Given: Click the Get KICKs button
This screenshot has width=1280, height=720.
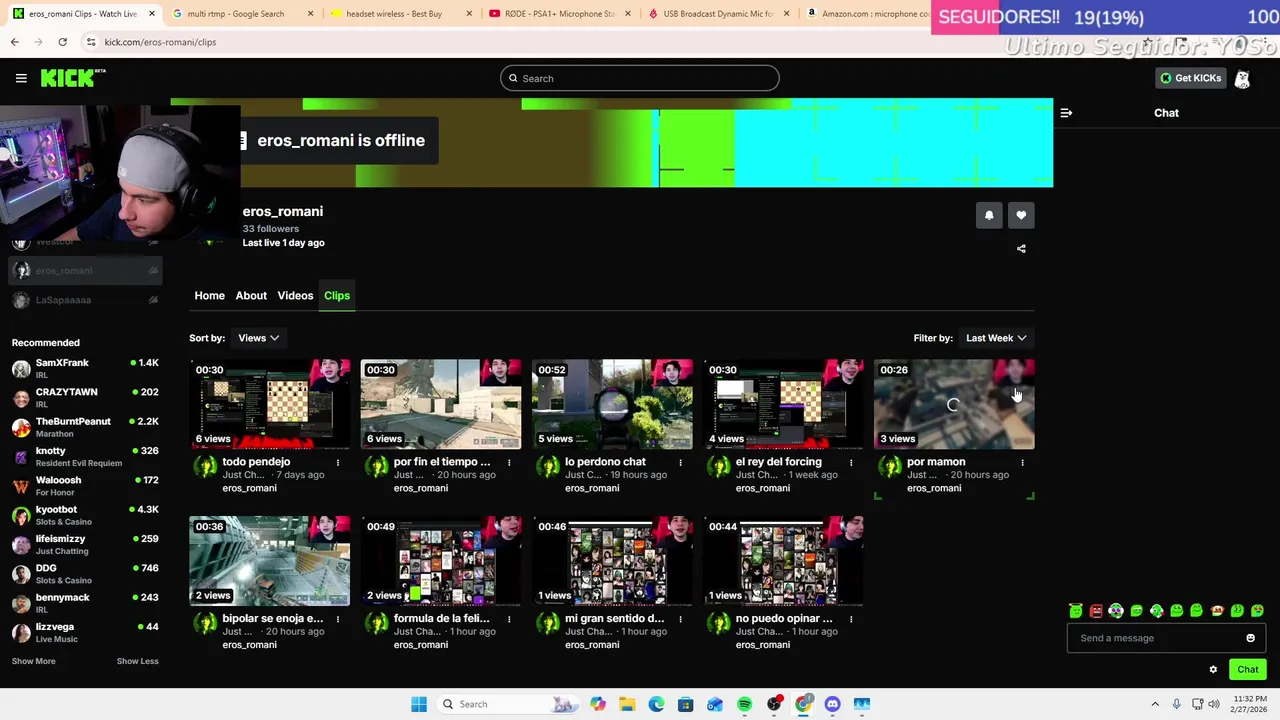Looking at the screenshot, I should (x=1190, y=78).
